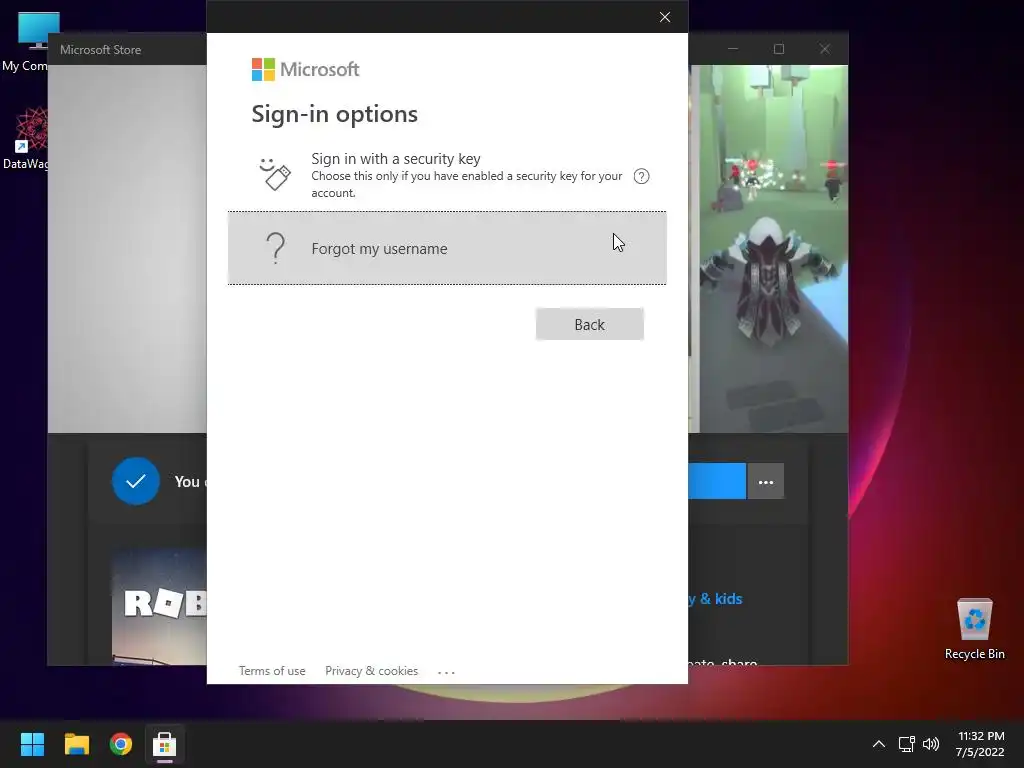The image size is (1024, 768).
Task: Select Forgot my username option
Action: (447, 248)
